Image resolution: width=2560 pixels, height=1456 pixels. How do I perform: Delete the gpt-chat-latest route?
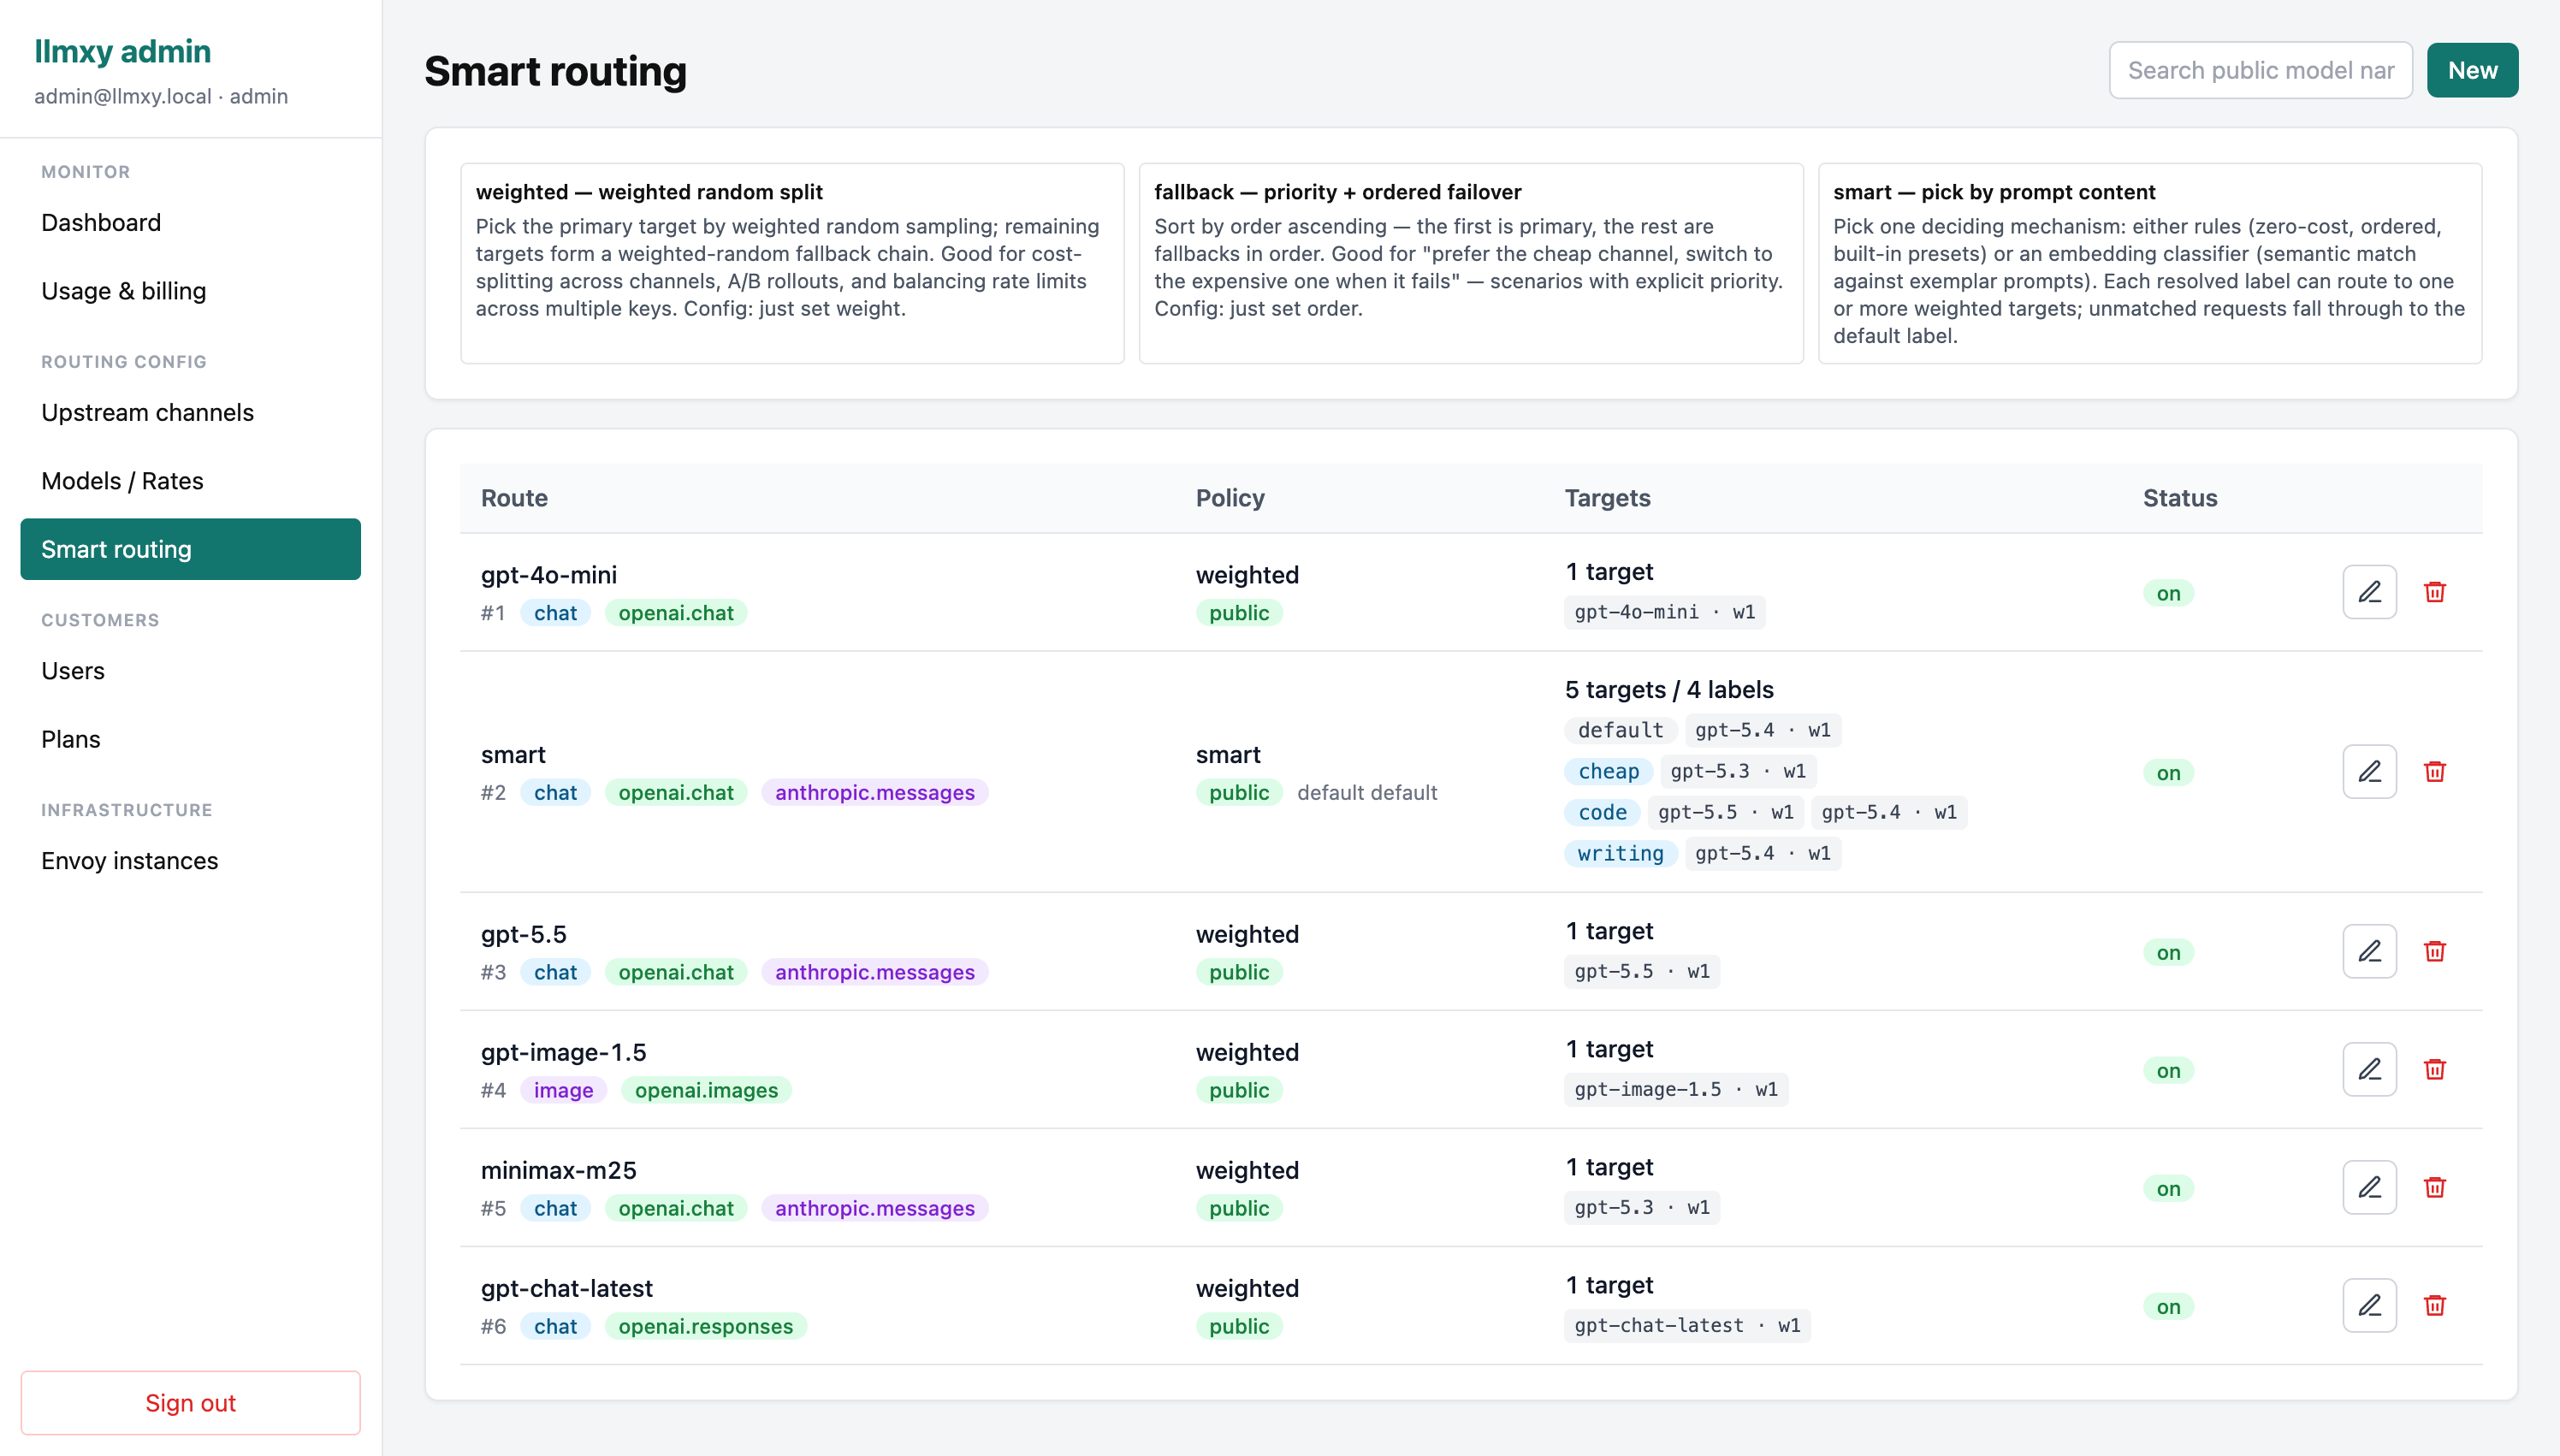(2435, 1305)
